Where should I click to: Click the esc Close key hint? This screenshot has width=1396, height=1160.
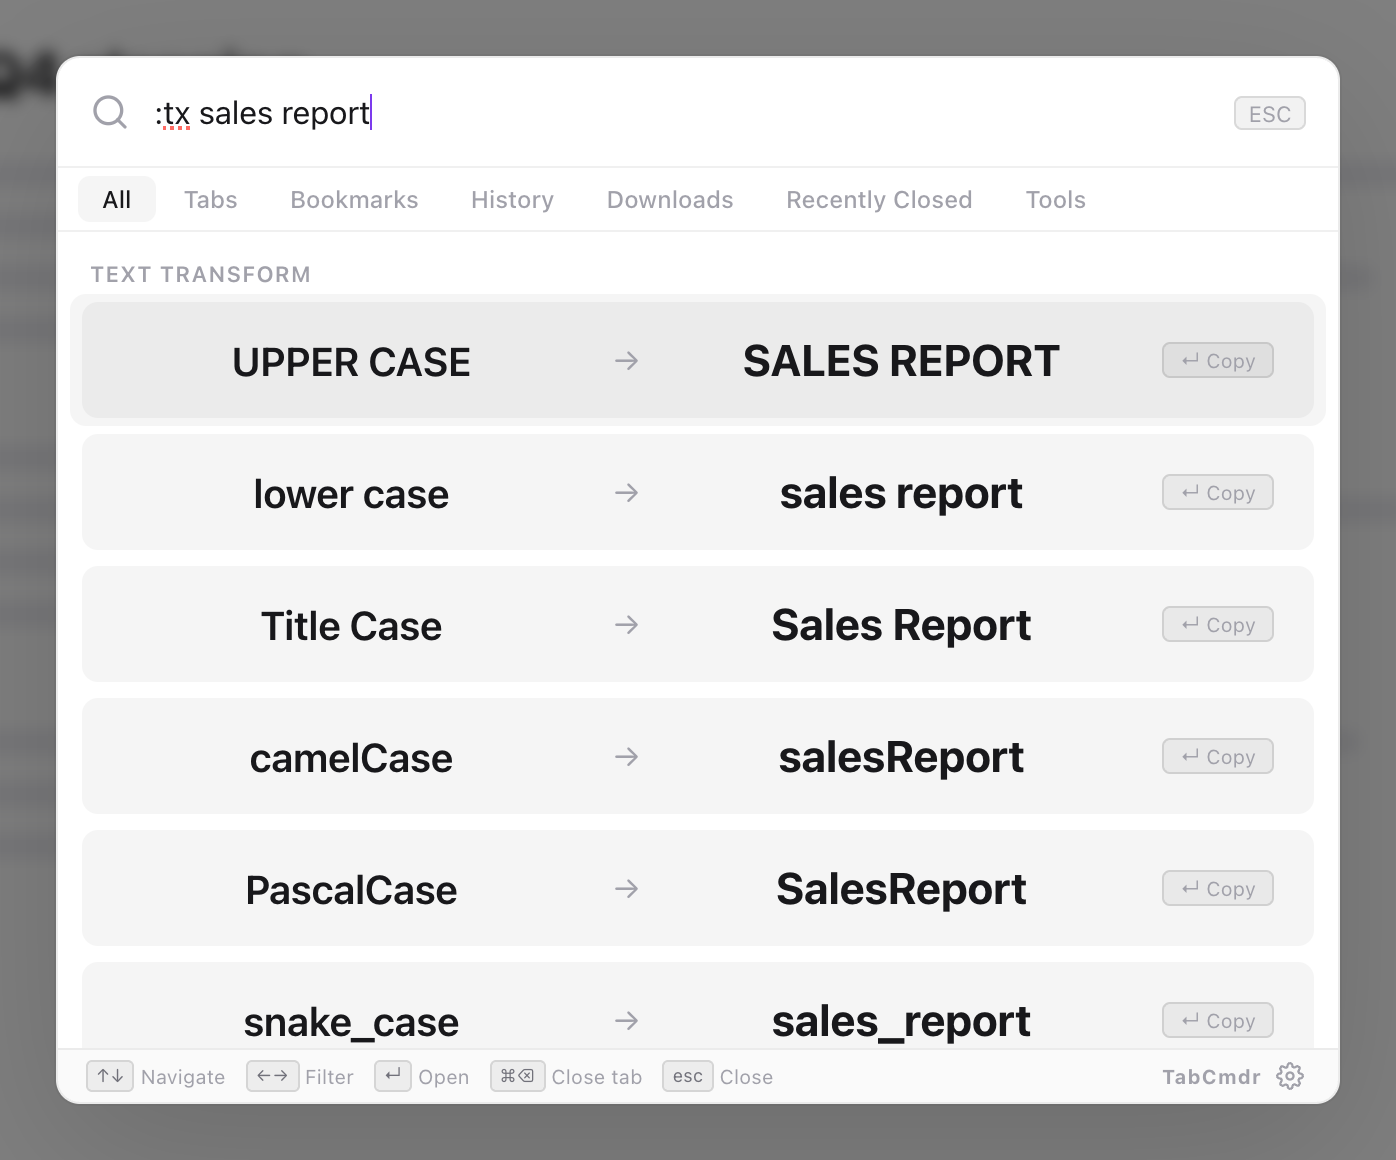click(x=688, y=1076)
